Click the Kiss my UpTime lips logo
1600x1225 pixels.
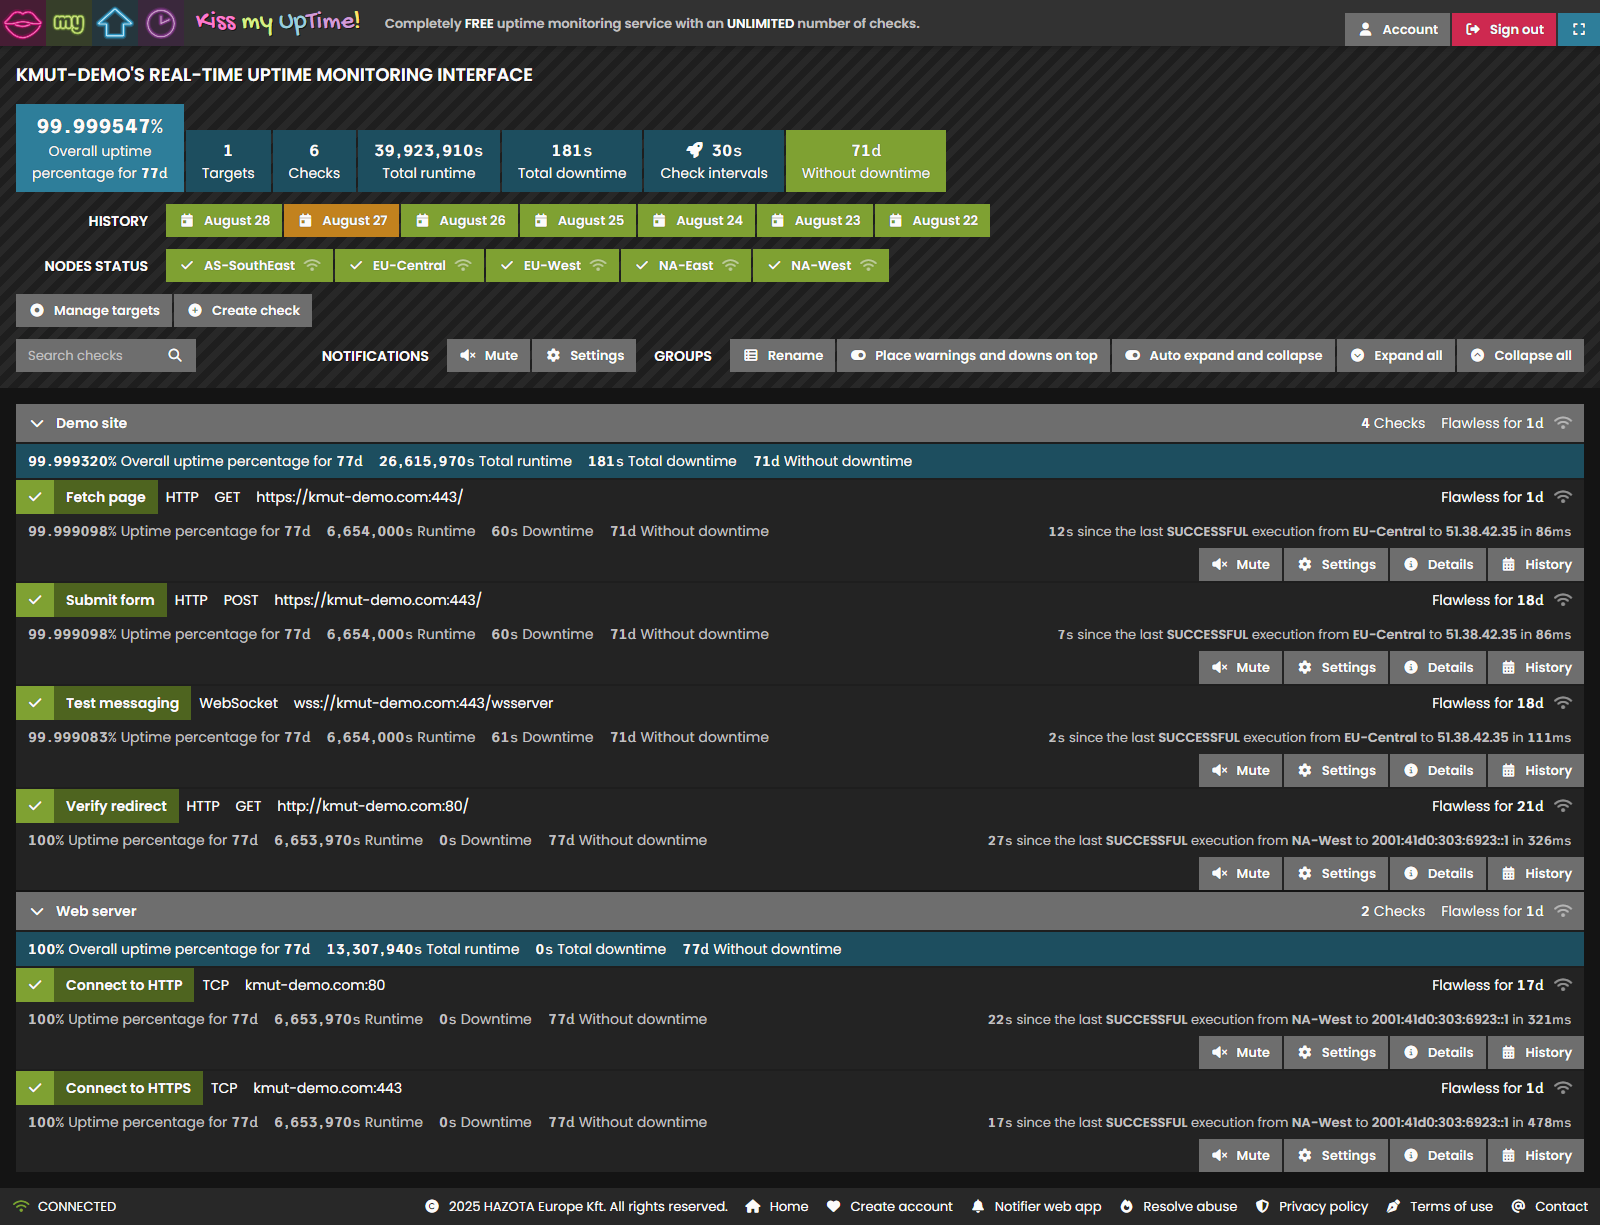[21, 22]
